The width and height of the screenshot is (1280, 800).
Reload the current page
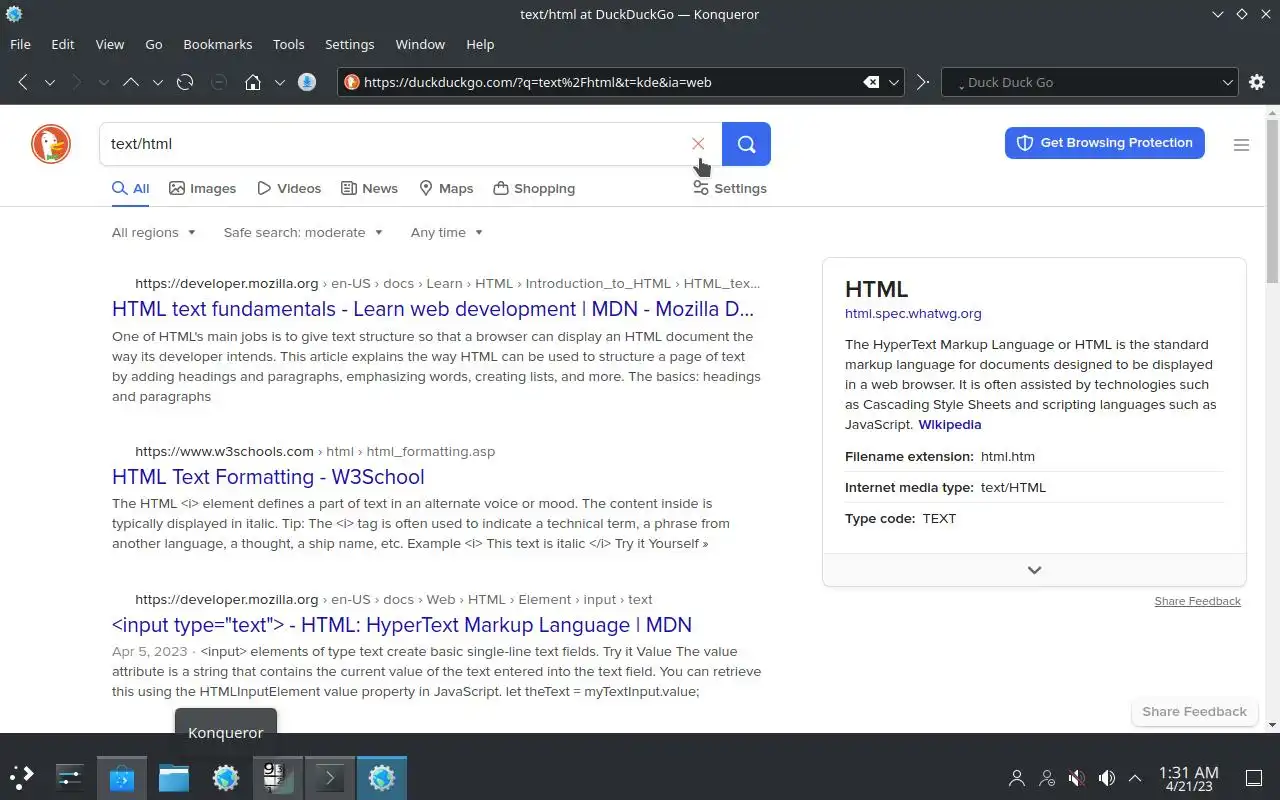(185, 82)
